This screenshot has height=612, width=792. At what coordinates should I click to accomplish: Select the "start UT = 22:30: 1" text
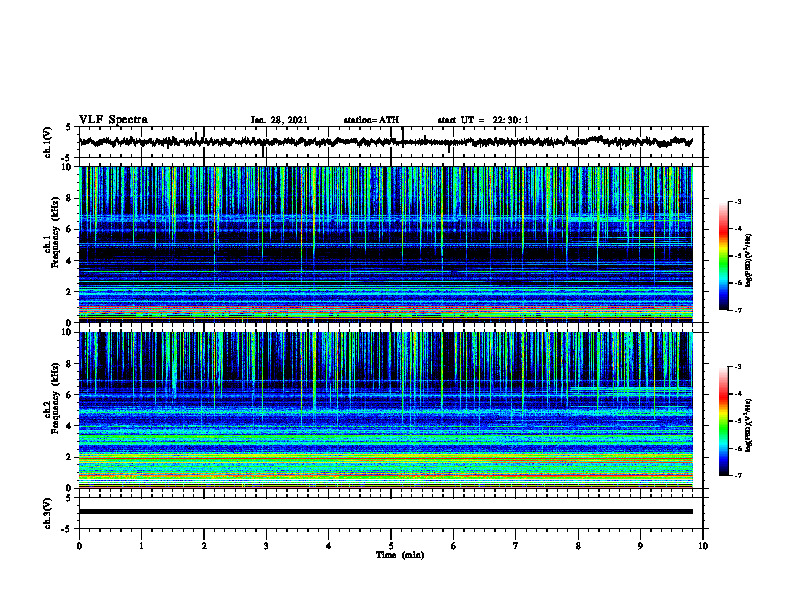coord(483,120)
